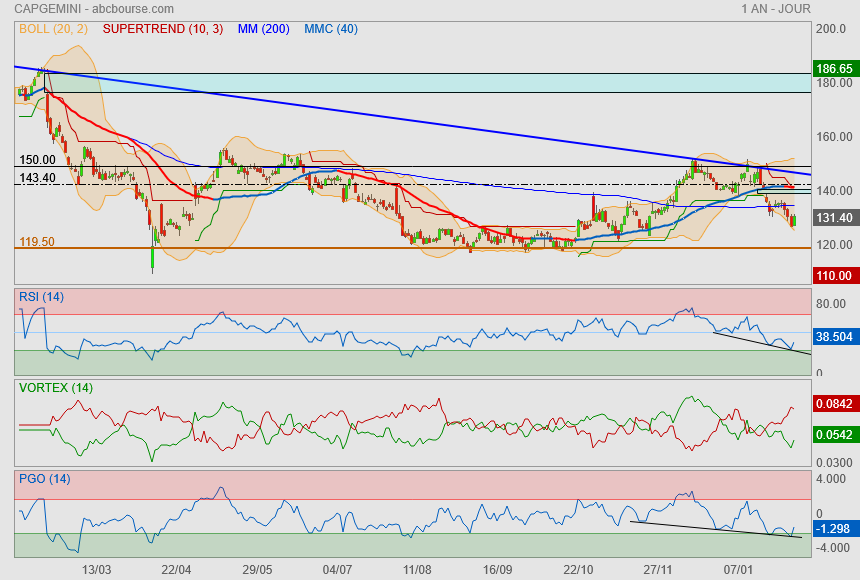Select the gray 131.40 current price tag

pos(834,218)
